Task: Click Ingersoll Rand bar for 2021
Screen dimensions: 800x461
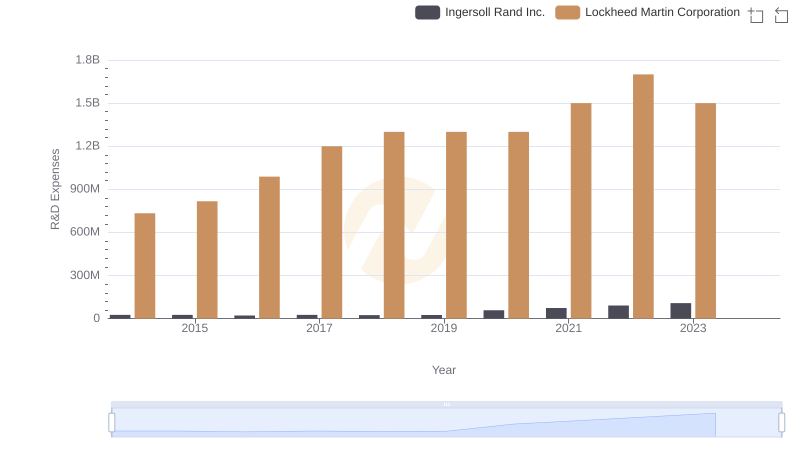Action: (x=556, y=313)
